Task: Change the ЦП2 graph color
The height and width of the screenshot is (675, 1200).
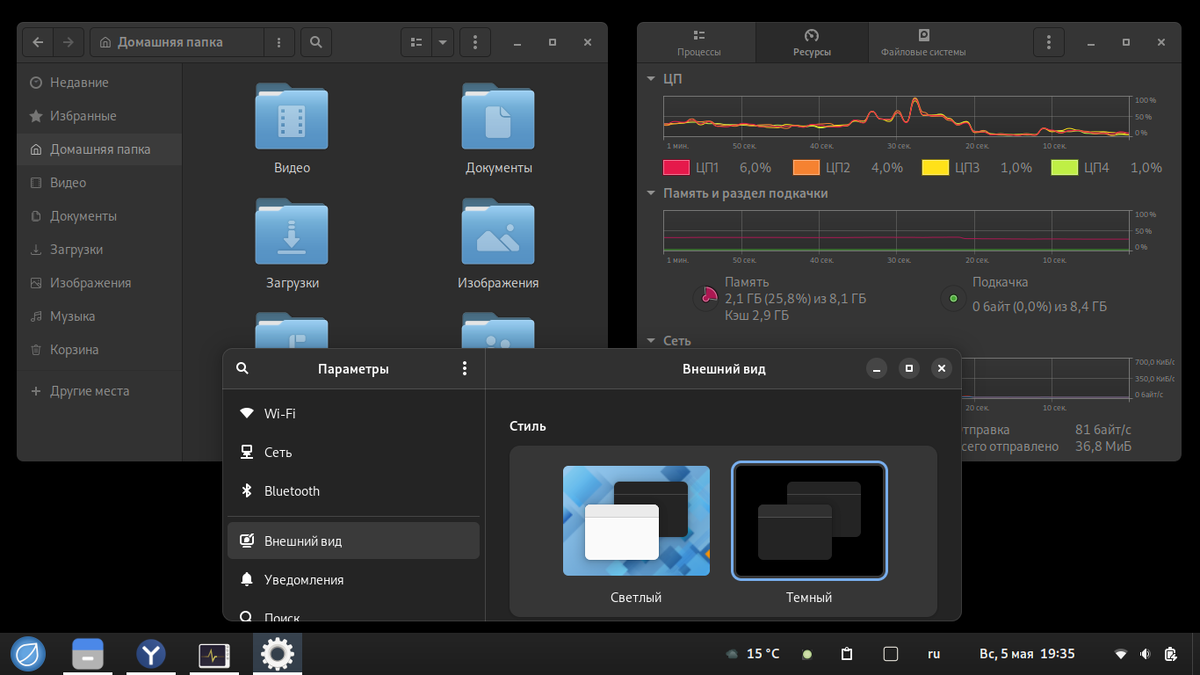Action: (x=806, y=167)
